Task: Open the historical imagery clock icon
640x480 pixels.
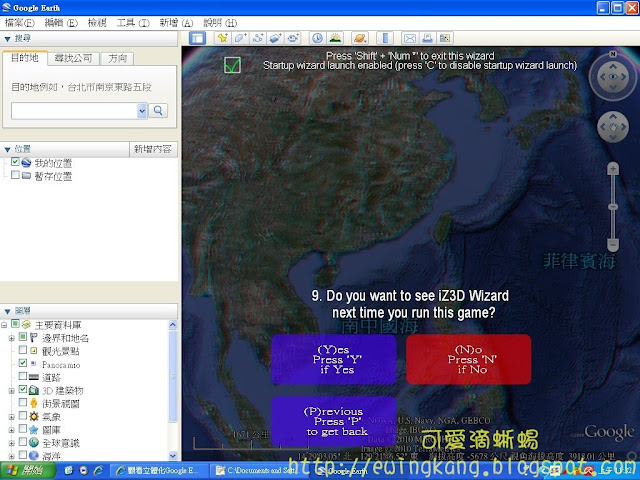Action: click(317, 38)
